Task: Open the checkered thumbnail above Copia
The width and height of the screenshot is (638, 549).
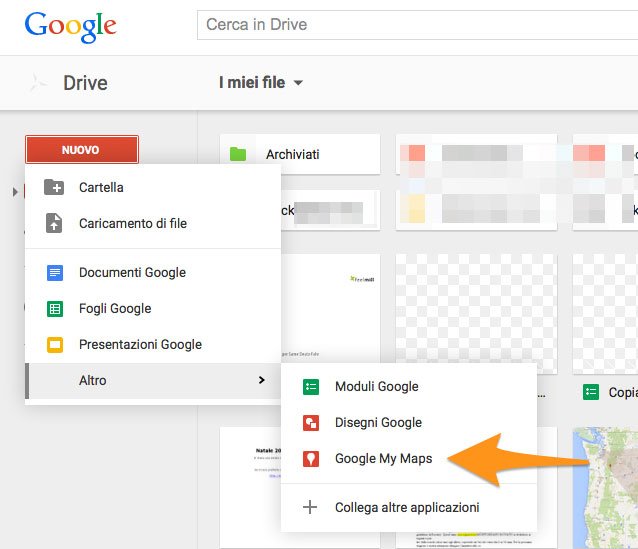Action: (605, 313)
